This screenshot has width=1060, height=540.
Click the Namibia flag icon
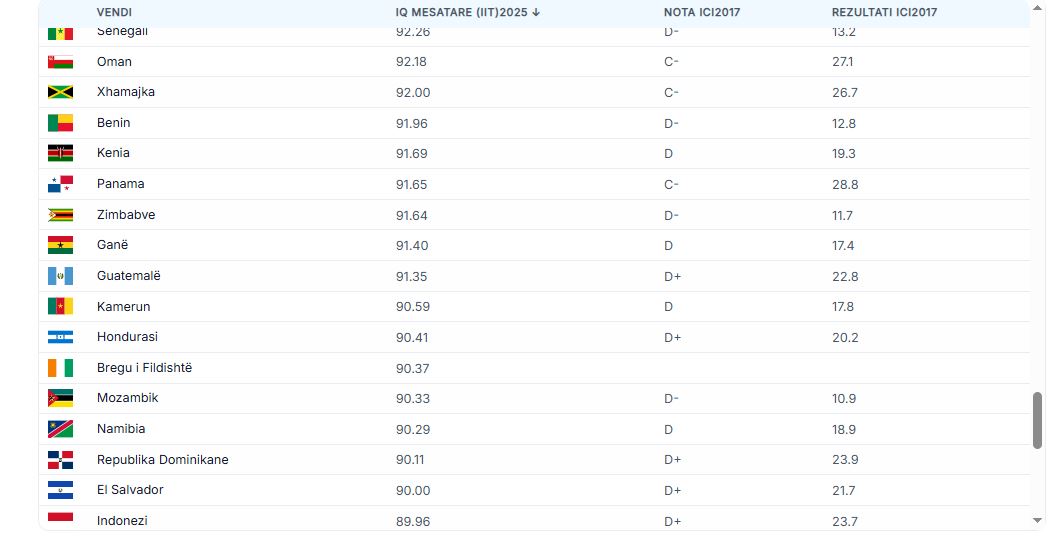60,429
